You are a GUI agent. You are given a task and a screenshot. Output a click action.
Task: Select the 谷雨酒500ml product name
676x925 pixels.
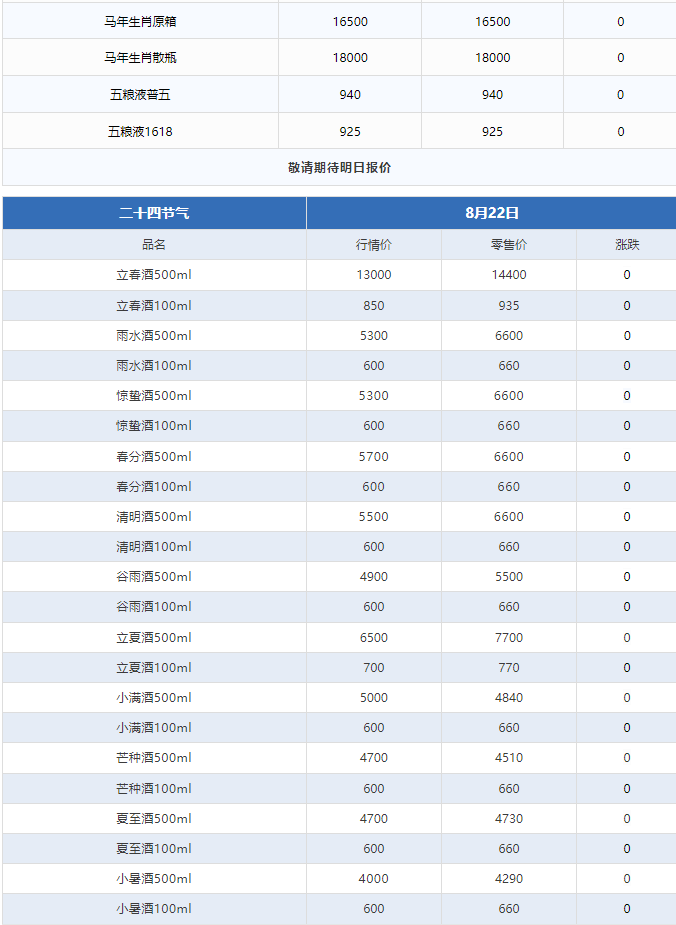(x=154, y=577)
